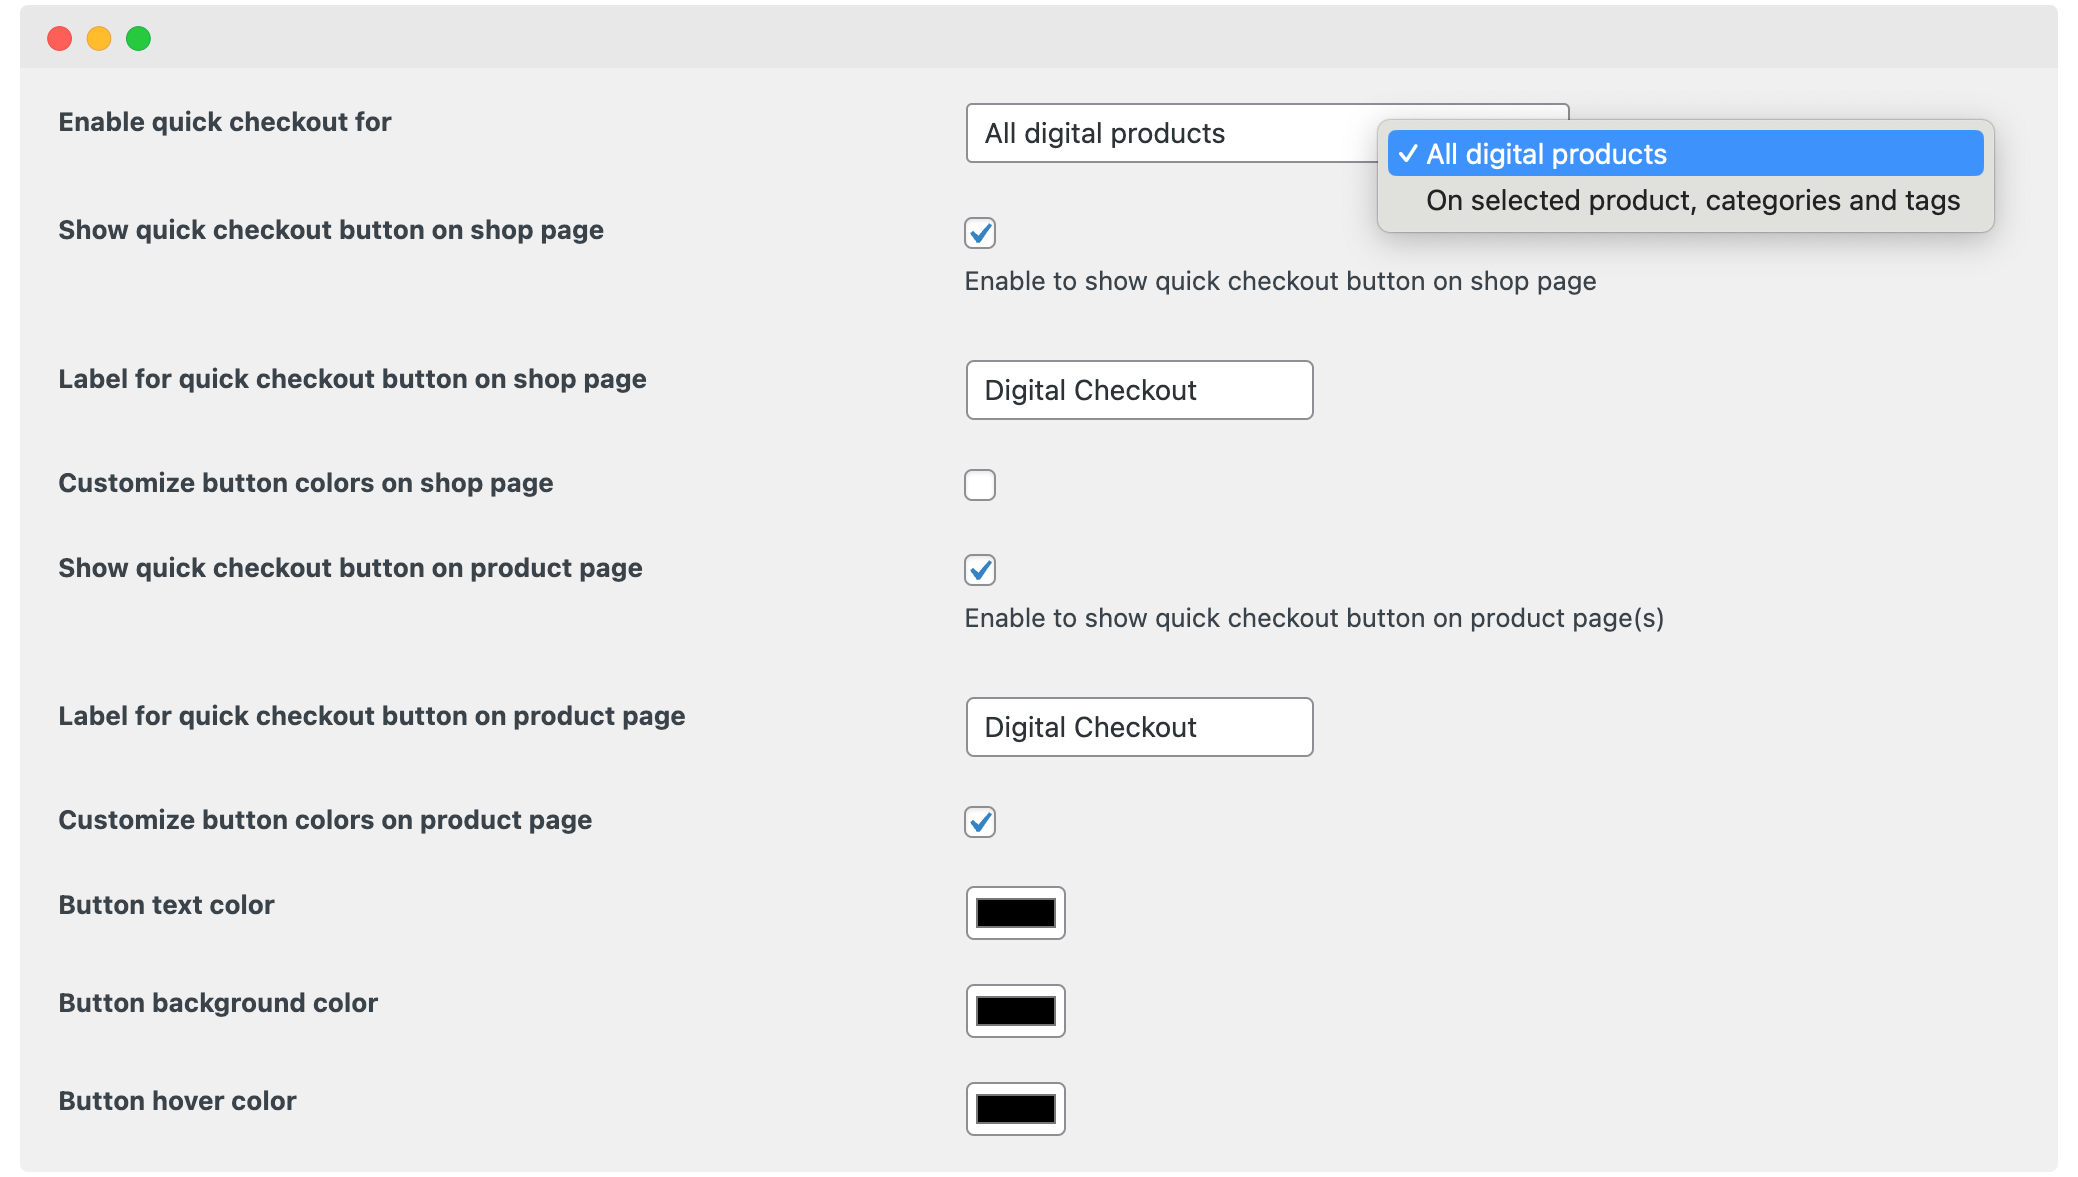The image size is (2078, 1177).
Task: Select "On selected product, categories and tags" option
Action: tap(1693, 200)
